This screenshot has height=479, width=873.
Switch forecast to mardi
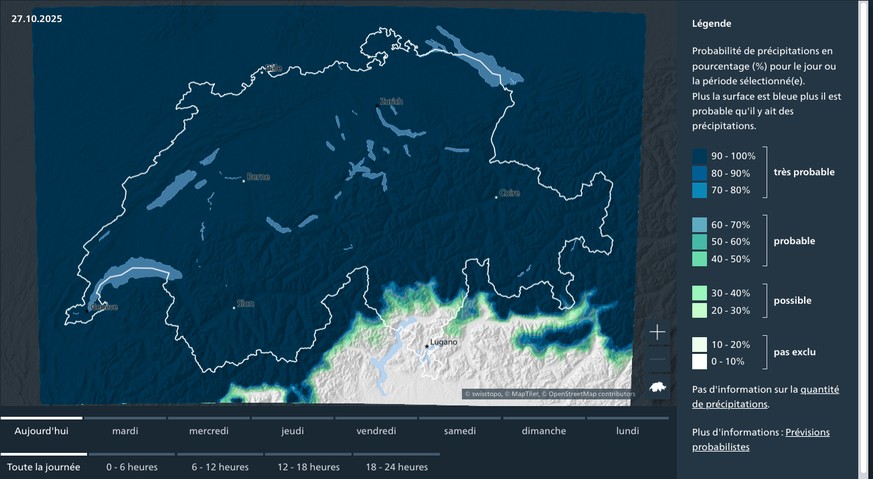125,431
